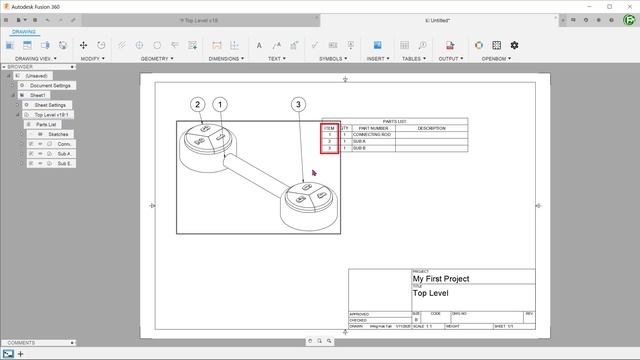Select the Create Sketch tool in Geometry
Image resolution: width=640 pixels, height=360 pixels.
(193, 45)
